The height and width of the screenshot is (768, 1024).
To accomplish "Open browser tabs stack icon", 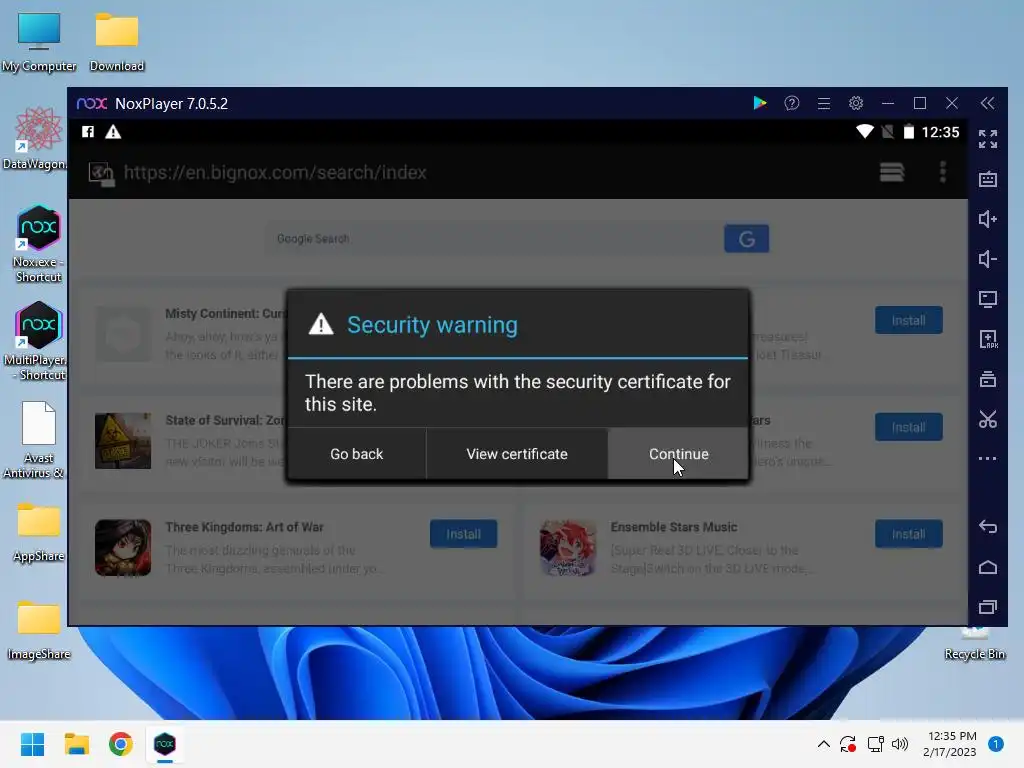I will coord(891,172).
